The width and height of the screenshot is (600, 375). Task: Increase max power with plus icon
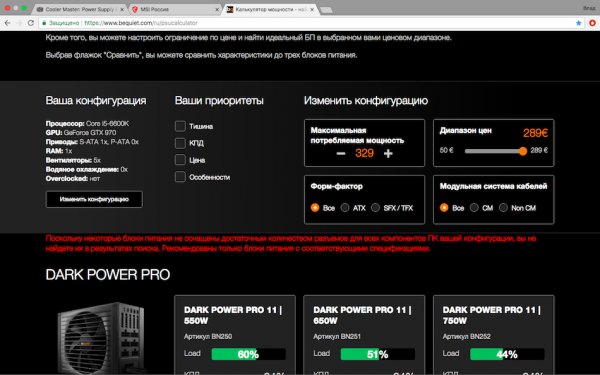(x=388, y=153)
